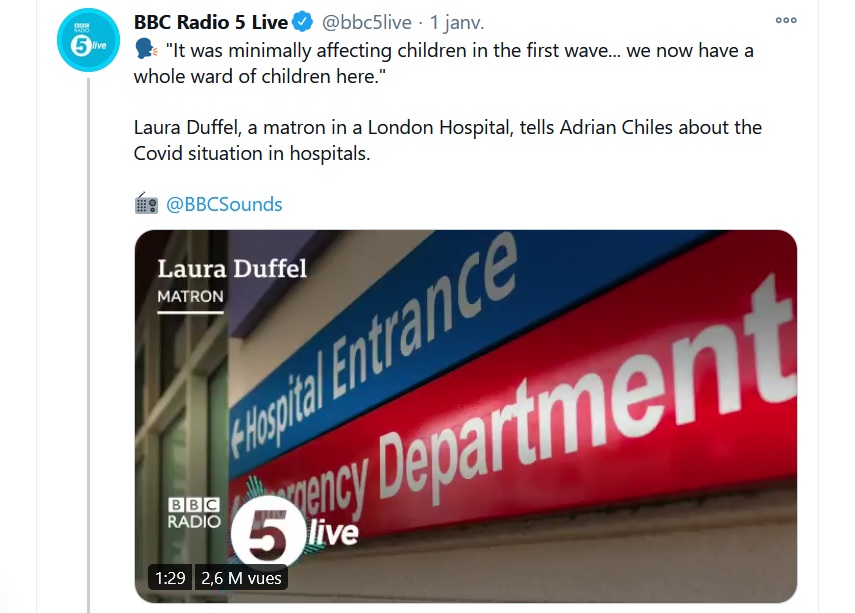Click the @bbc5live handle
Viewport: 855px width, 613px height.
click(366, 22)
